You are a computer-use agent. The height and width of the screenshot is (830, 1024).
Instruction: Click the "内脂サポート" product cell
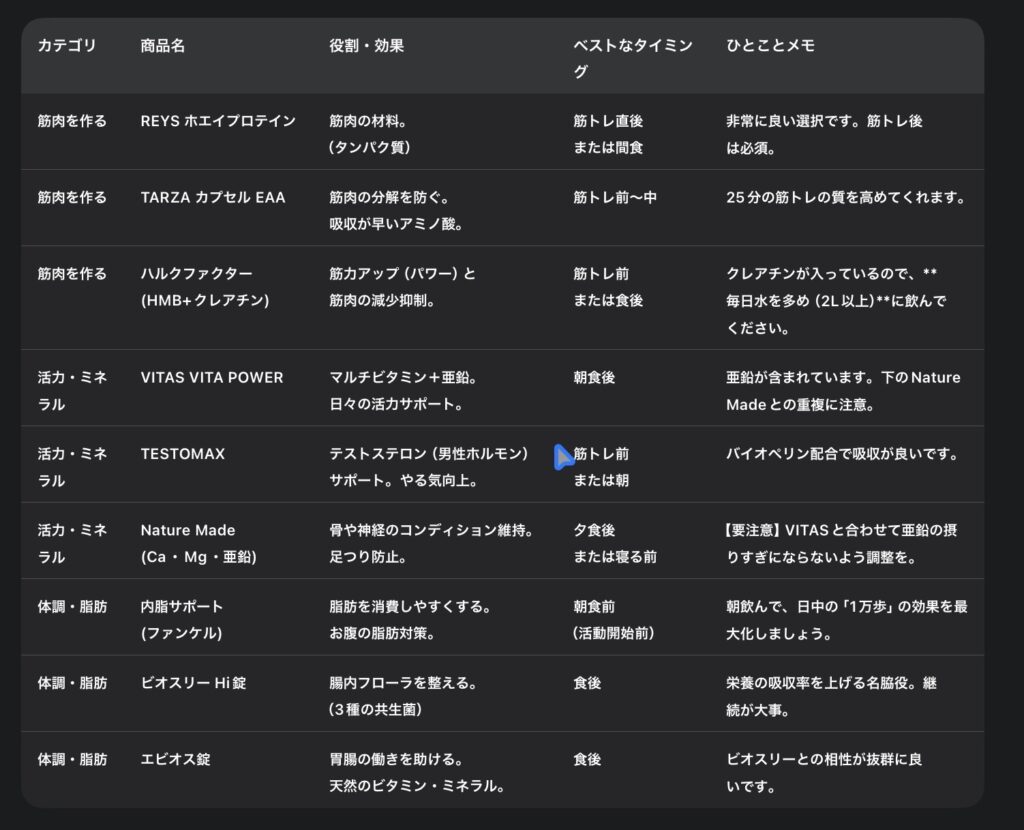[x=182, y=607]
